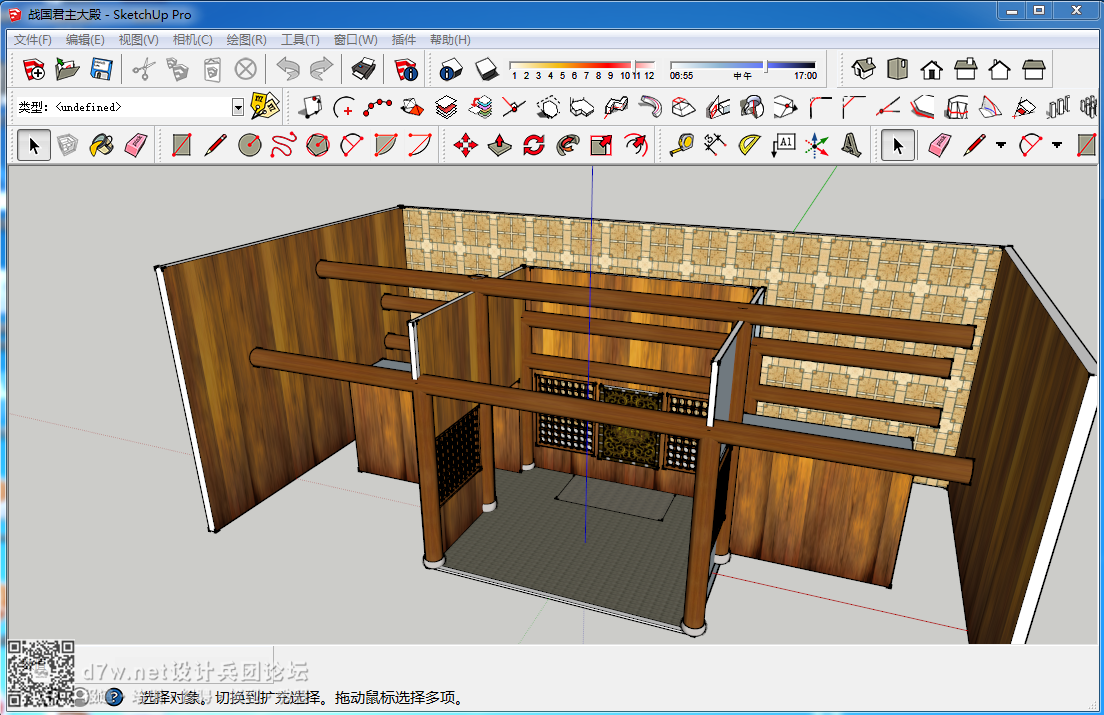Switch to Back view house outline icon

1000,69
